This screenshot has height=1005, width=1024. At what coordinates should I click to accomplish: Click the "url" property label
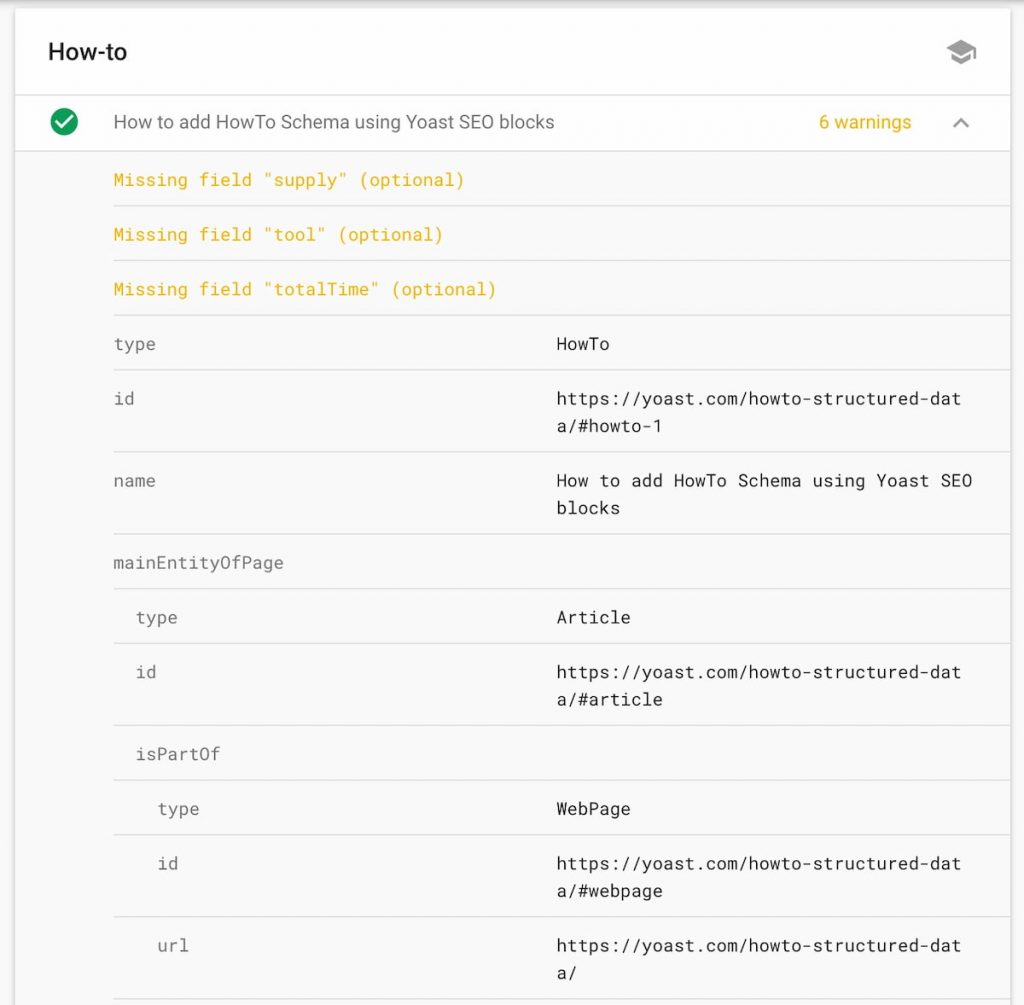172,946
